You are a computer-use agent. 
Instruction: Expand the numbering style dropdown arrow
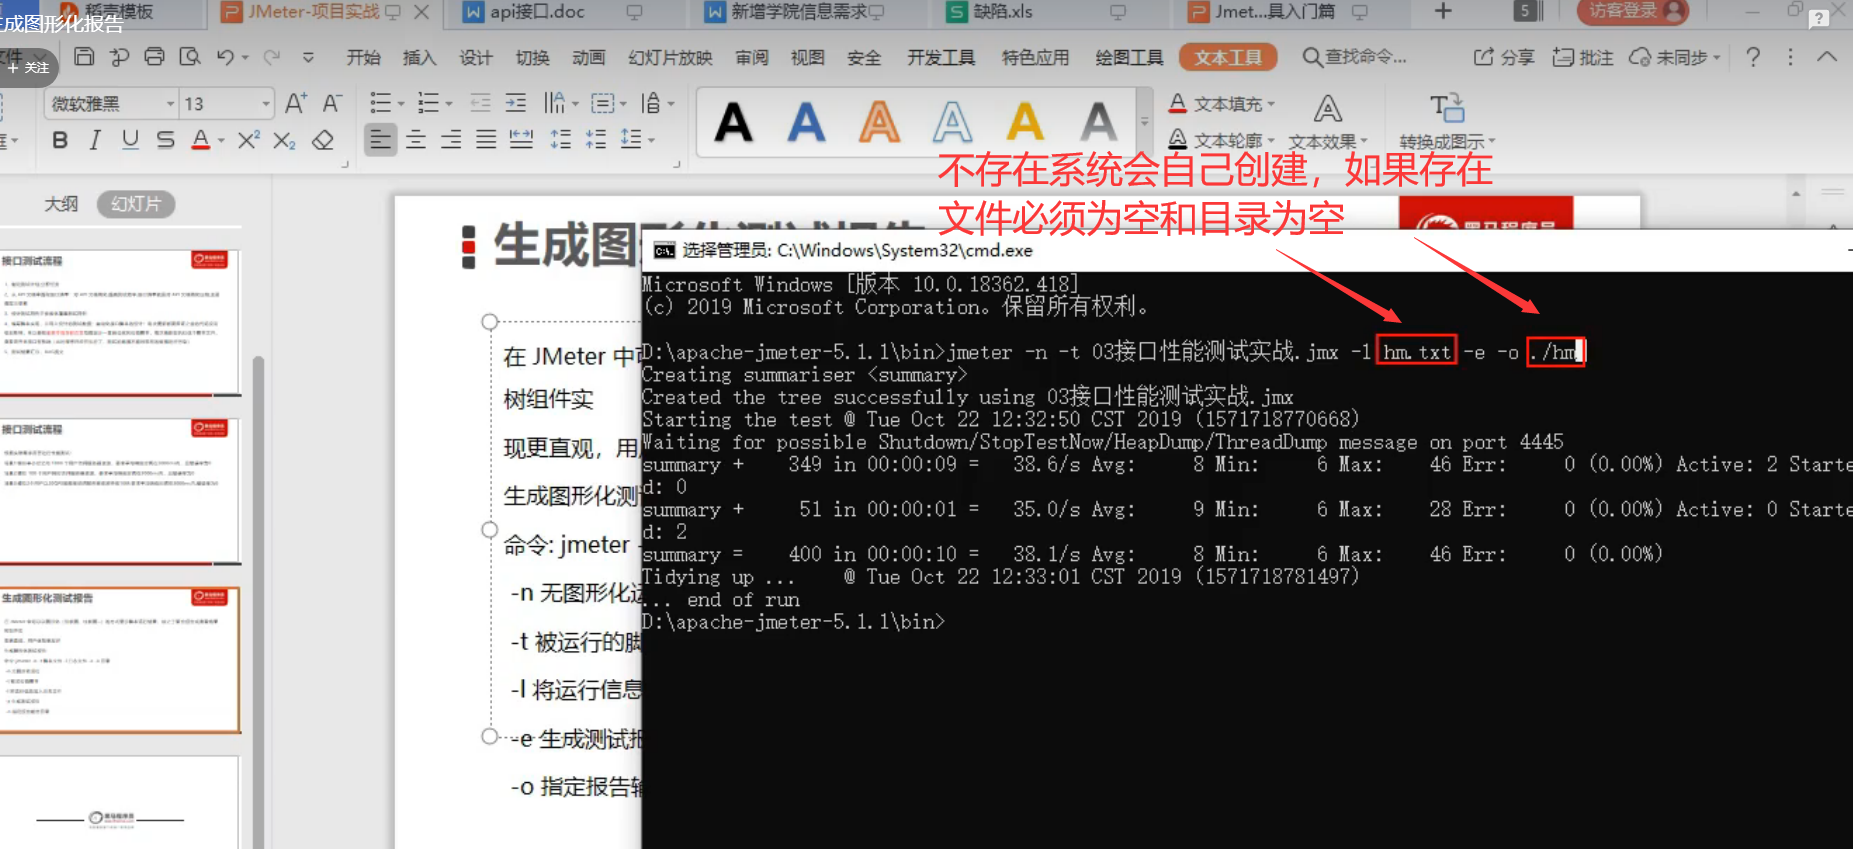pyautogui.click(x=449, y=104)
